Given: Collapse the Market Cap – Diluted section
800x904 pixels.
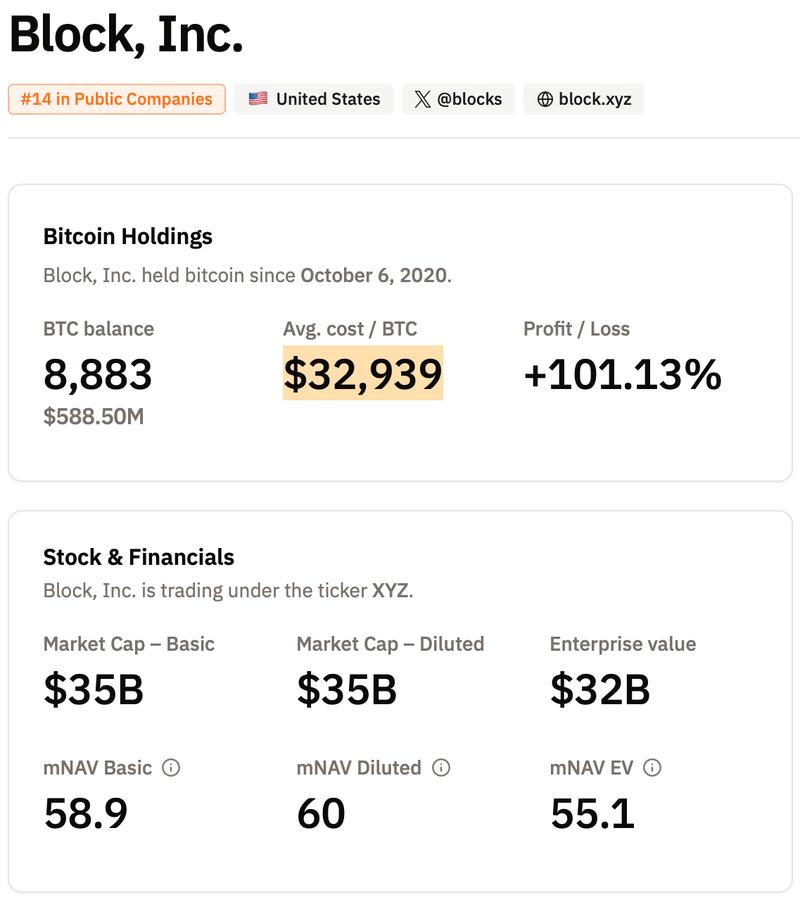Looking at the screenshot, I should pyautogui.click(x=390, y=644).
